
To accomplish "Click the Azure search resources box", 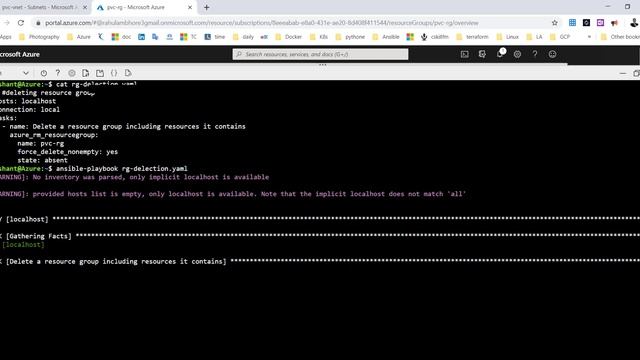I will 320,54.
